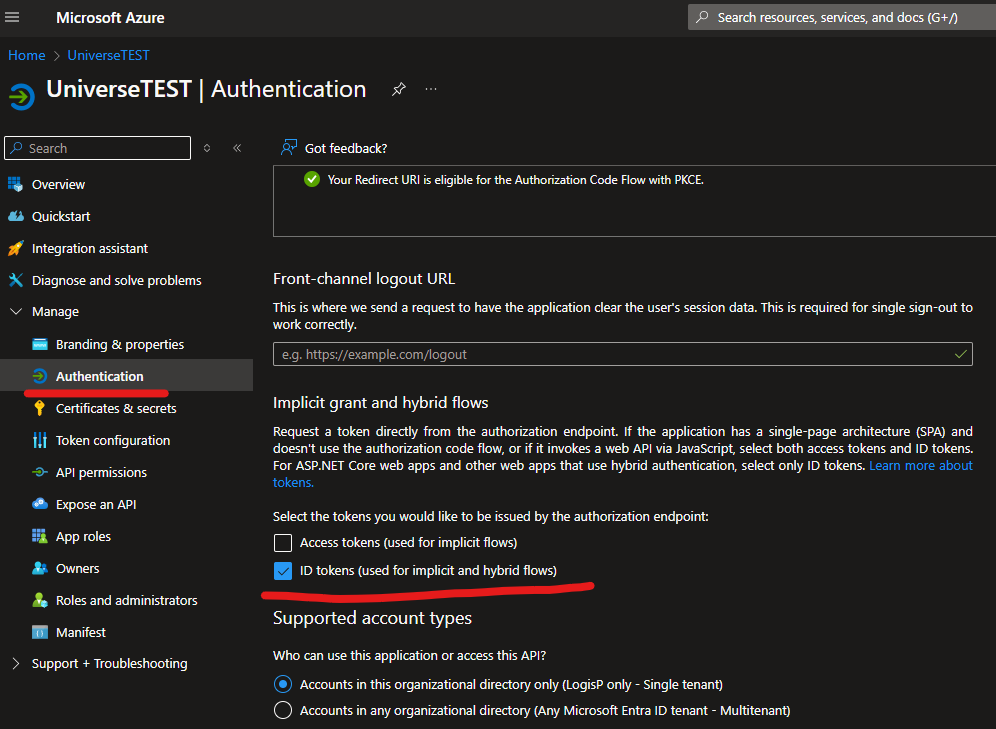996x729 pixels.
Task: Enable Access tokens for implicit flows
Action: [x=283, y=543]
